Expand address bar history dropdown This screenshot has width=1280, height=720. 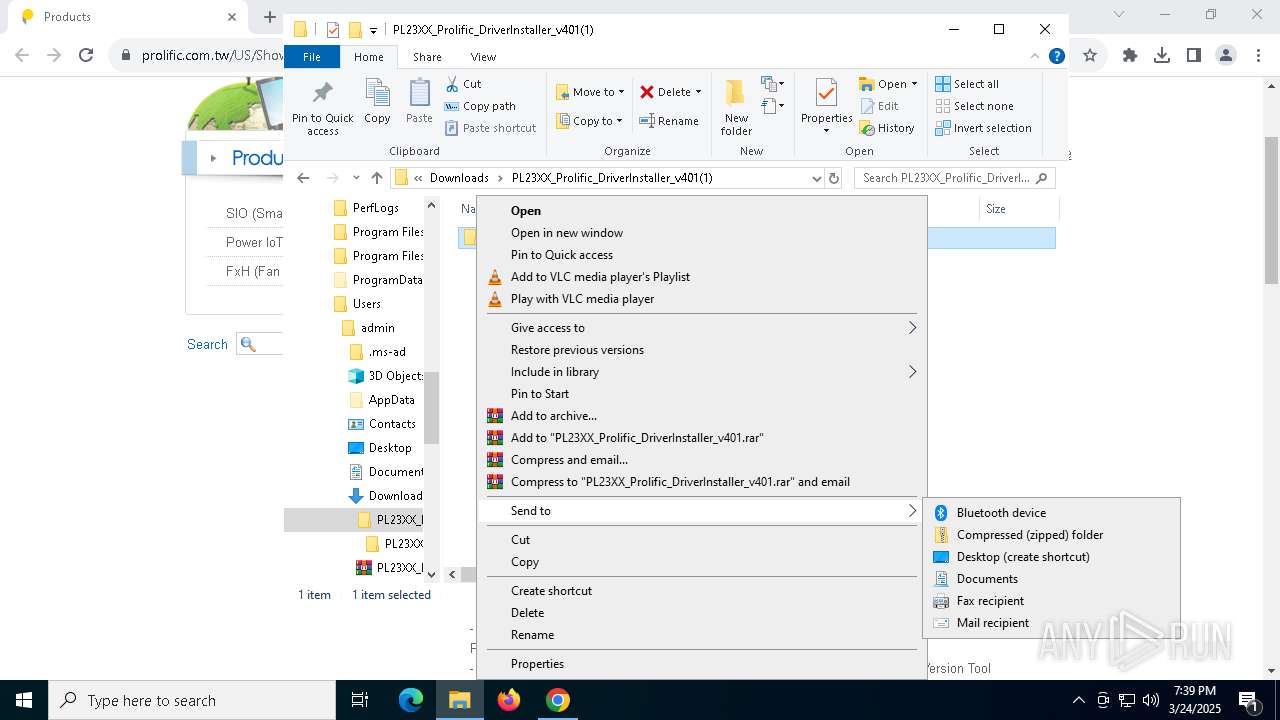[x=817, y=178]
